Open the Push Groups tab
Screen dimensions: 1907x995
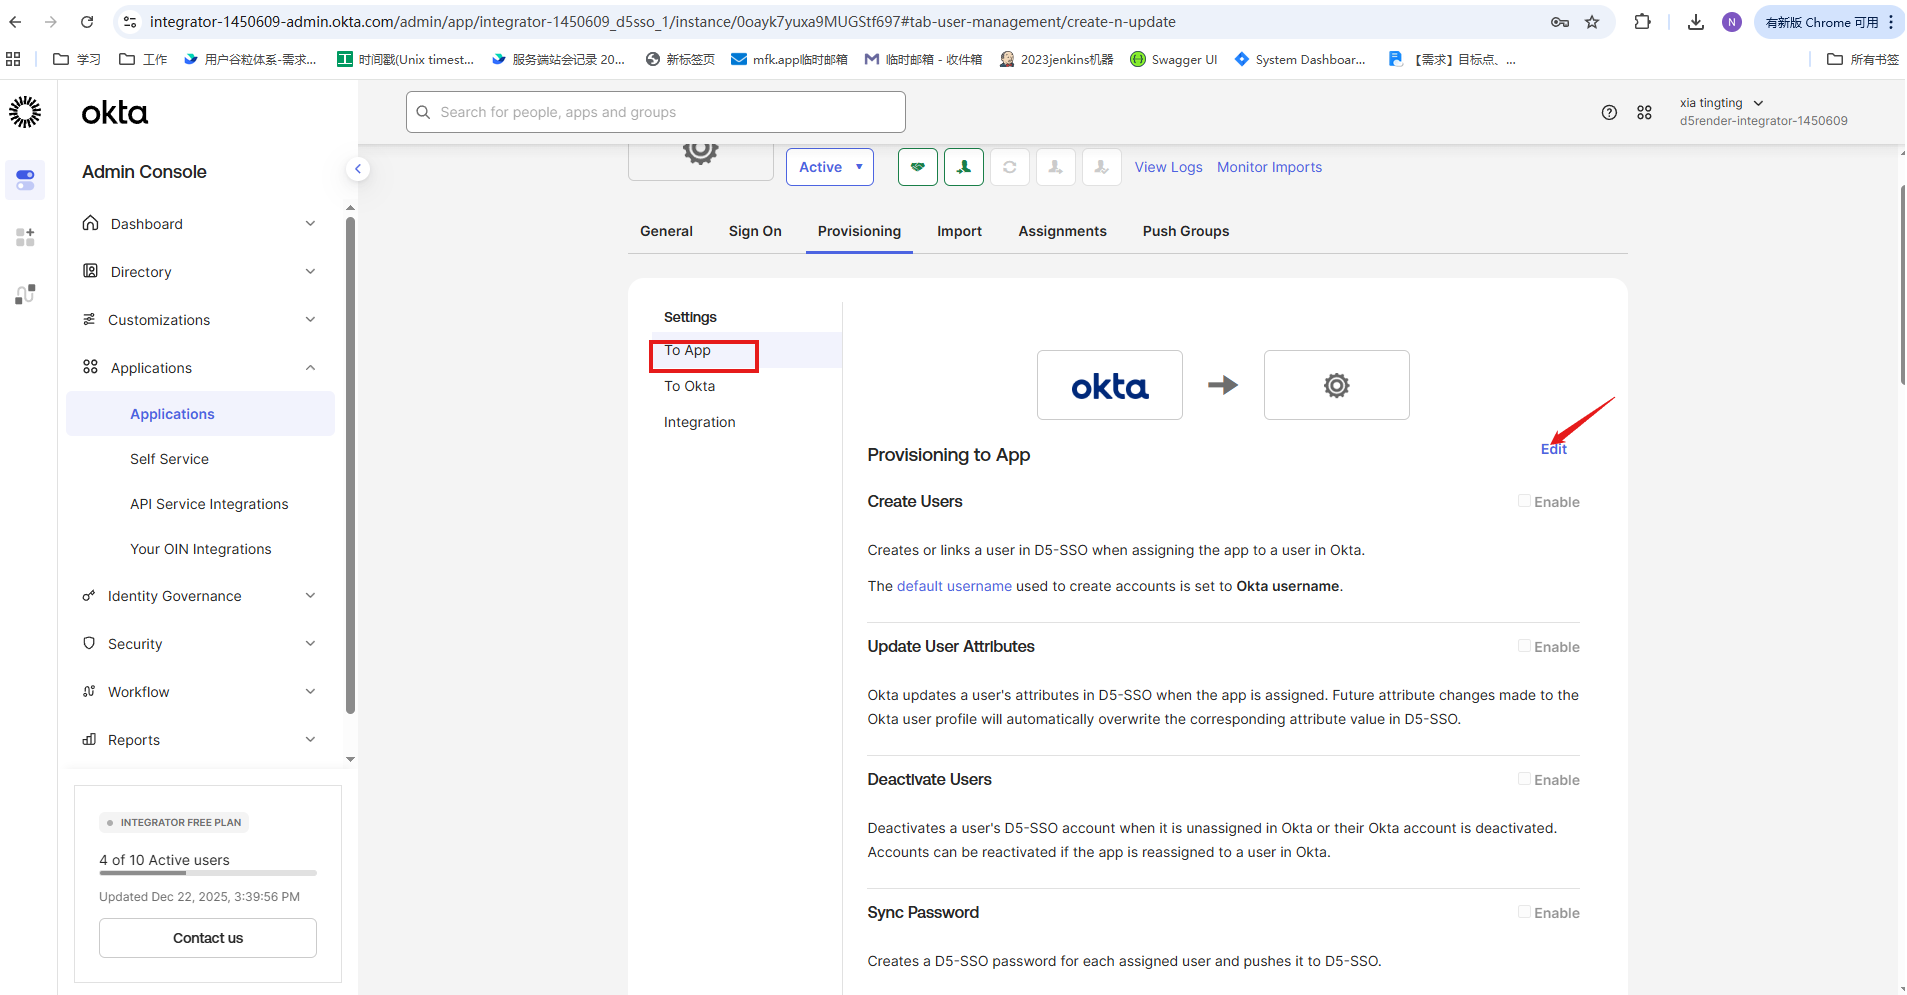pos(1185,231)
